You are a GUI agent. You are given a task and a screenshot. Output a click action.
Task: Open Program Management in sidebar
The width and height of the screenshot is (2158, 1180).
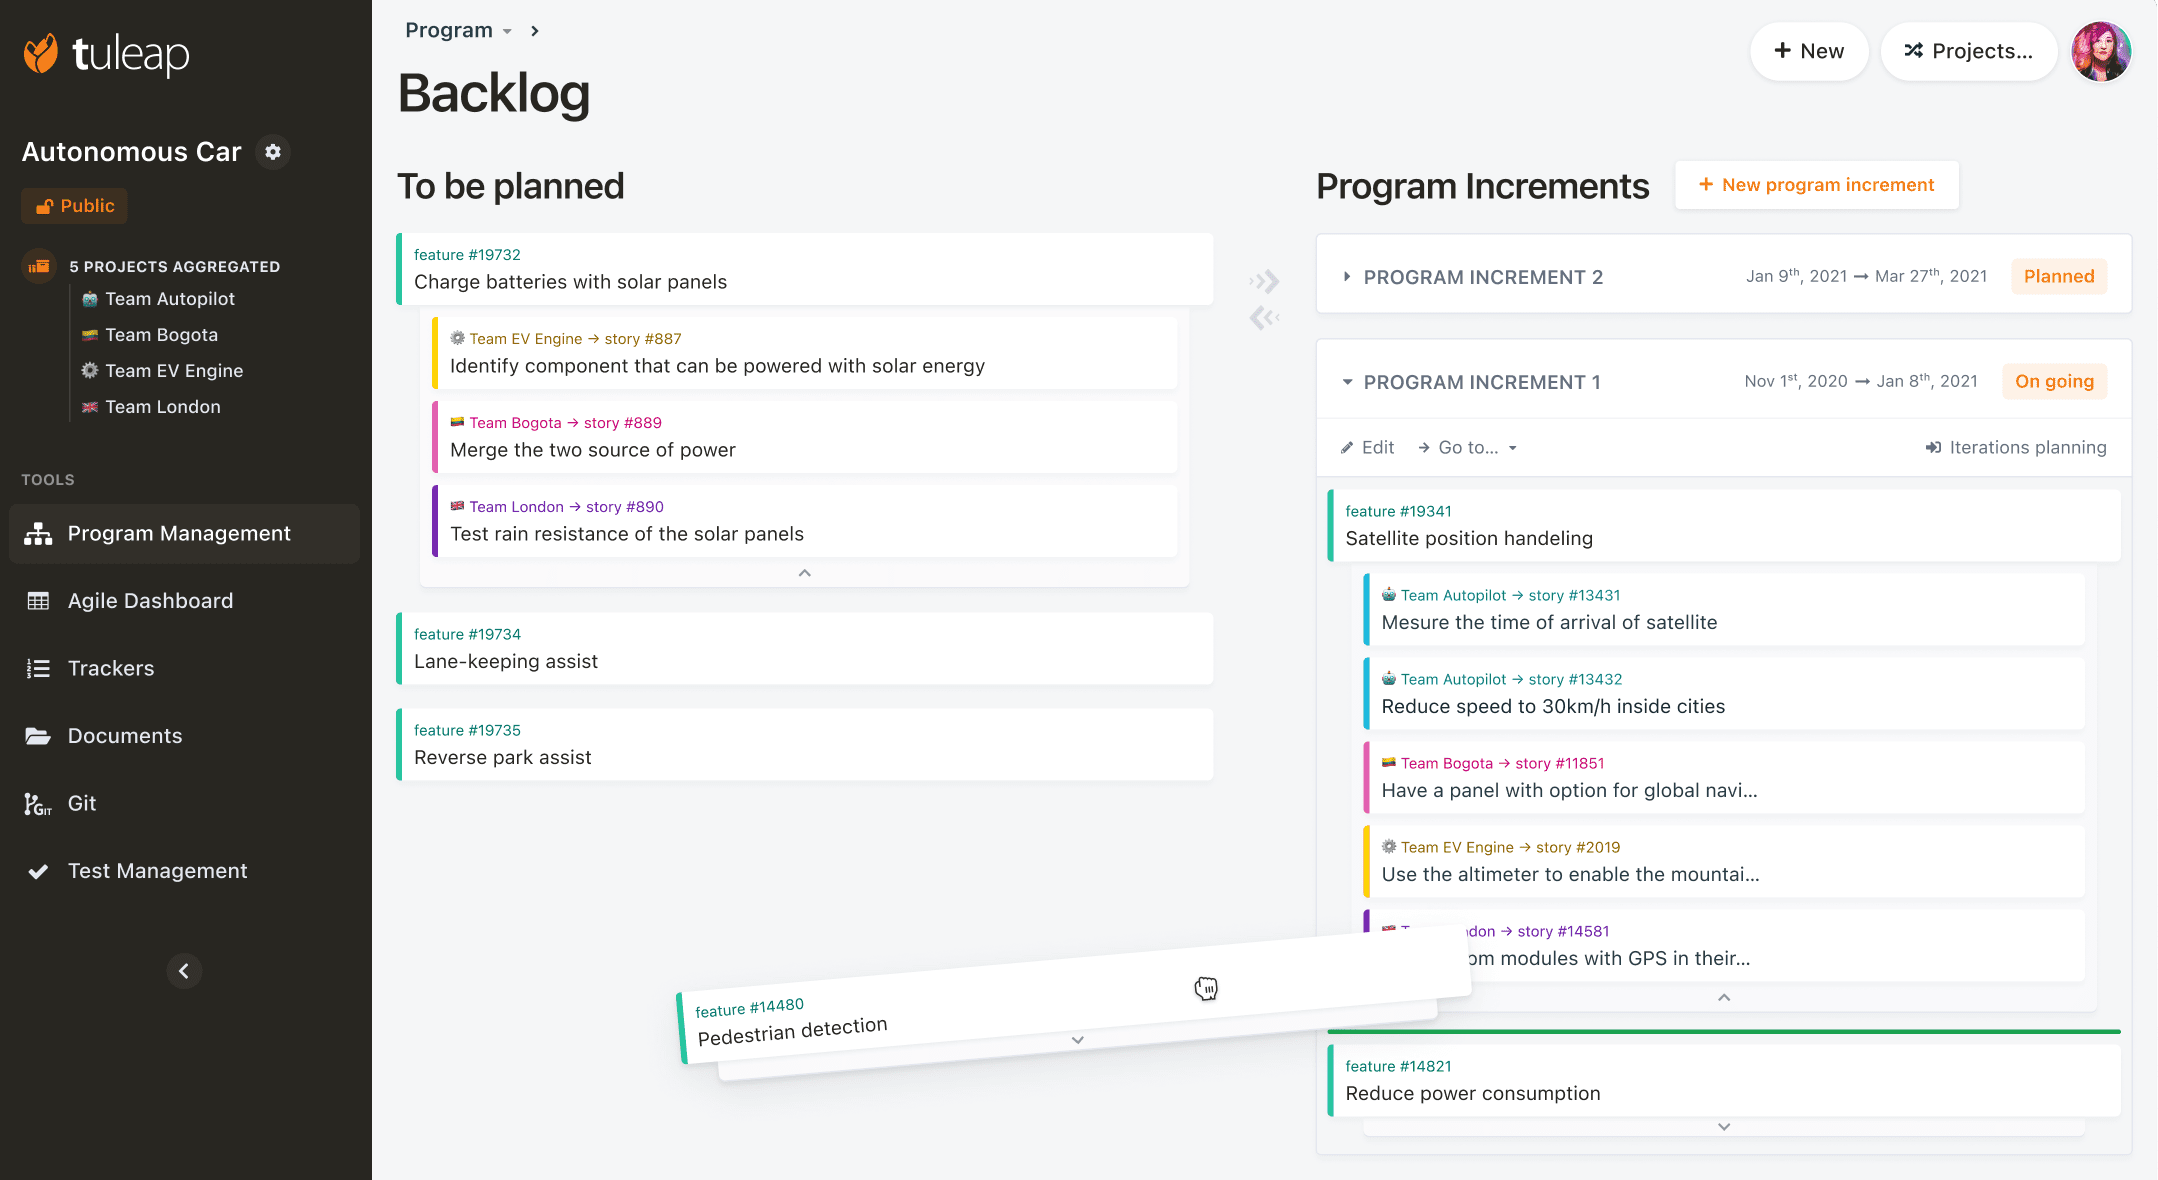(179, 534)
